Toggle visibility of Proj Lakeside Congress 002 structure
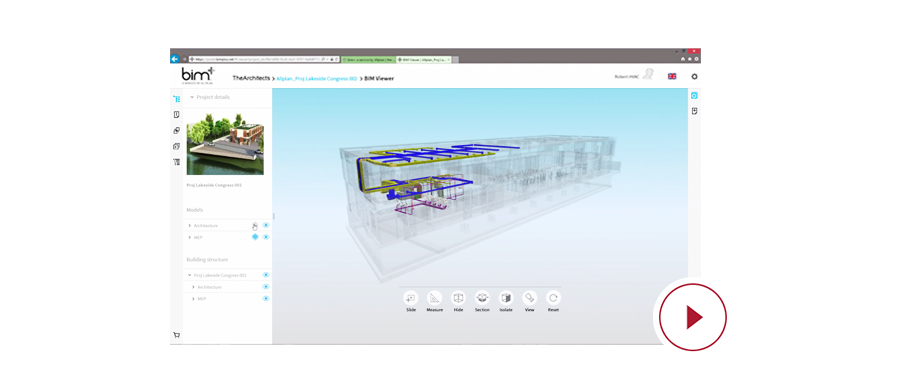Screen dimensions: 900x368 [266, 276]
